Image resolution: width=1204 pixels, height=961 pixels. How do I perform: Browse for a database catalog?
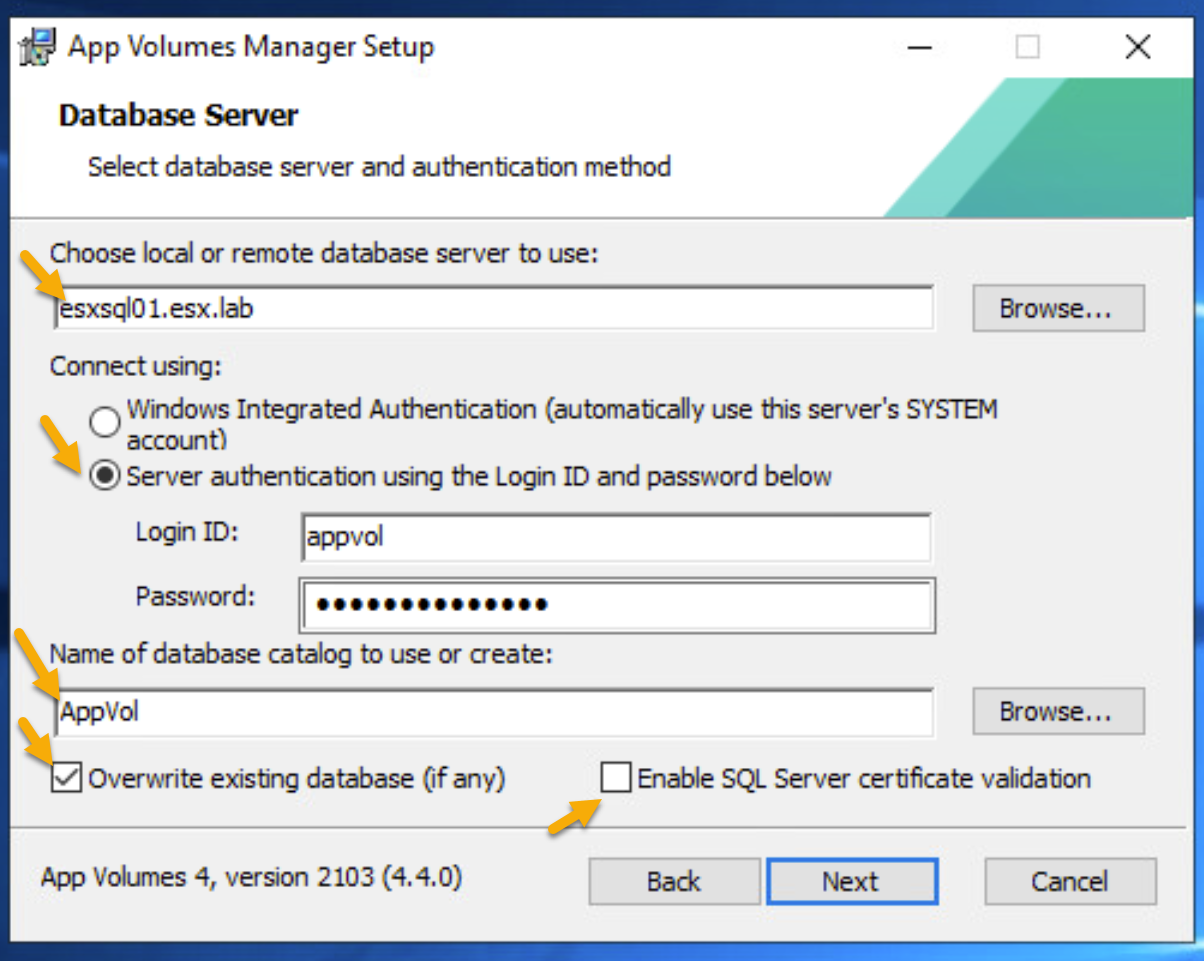1058,712
